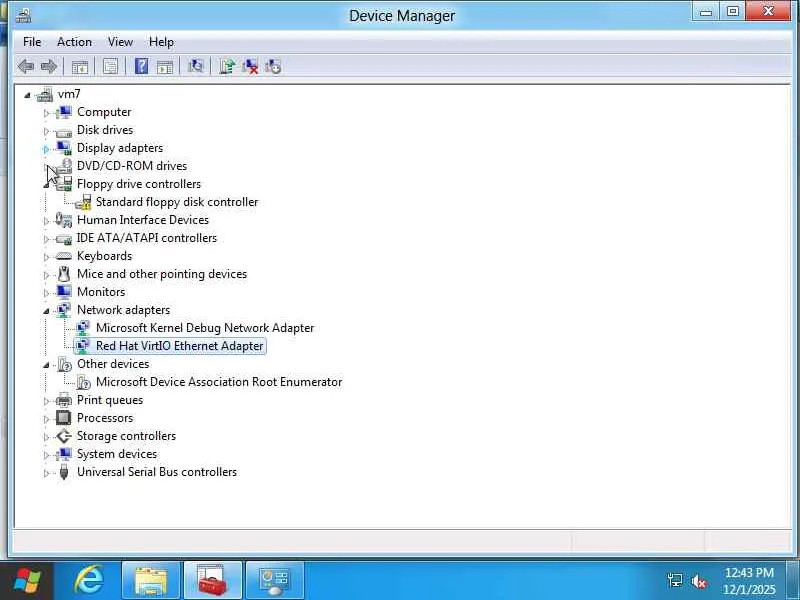800x600 pixels.
Task: Expand the Disk drives node arrow
Action: 46,131
